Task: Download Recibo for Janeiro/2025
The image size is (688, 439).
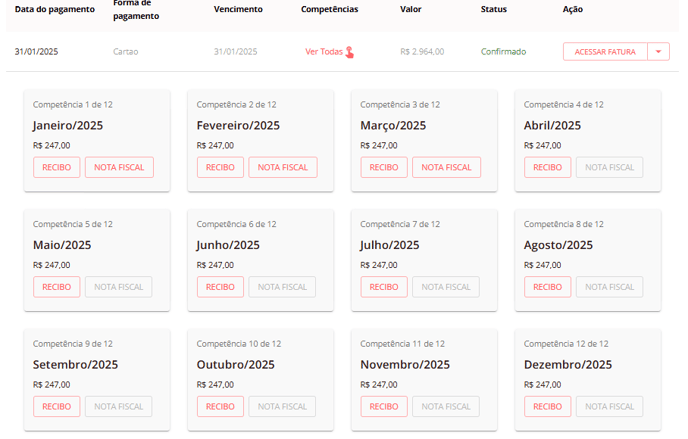Action: pyautogui.click(x=57, y=167)
